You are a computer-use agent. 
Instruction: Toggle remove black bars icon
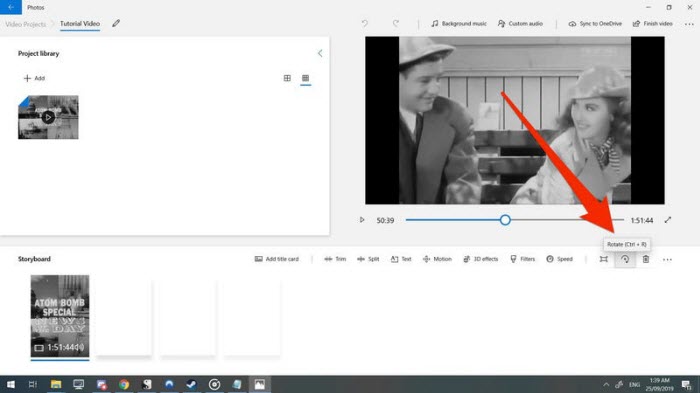(x=604, y=259)
